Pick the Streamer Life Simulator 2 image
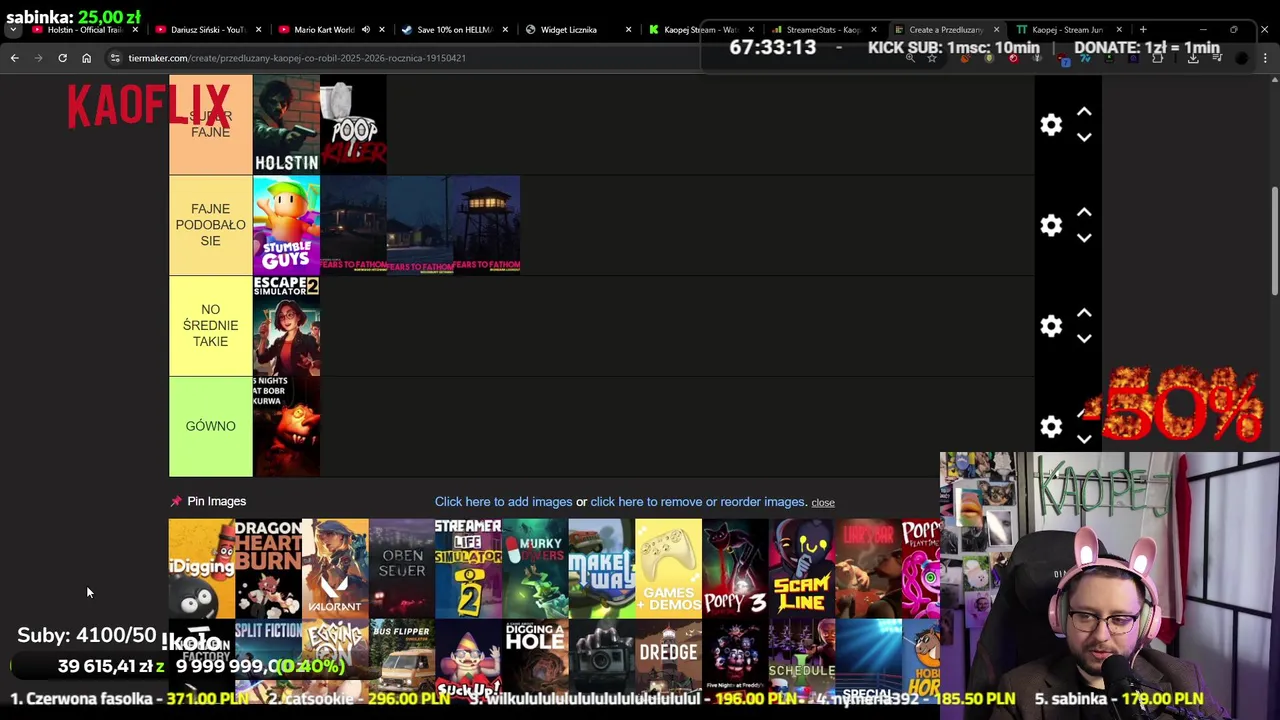The image size is (1280, 720). (468, 568)
